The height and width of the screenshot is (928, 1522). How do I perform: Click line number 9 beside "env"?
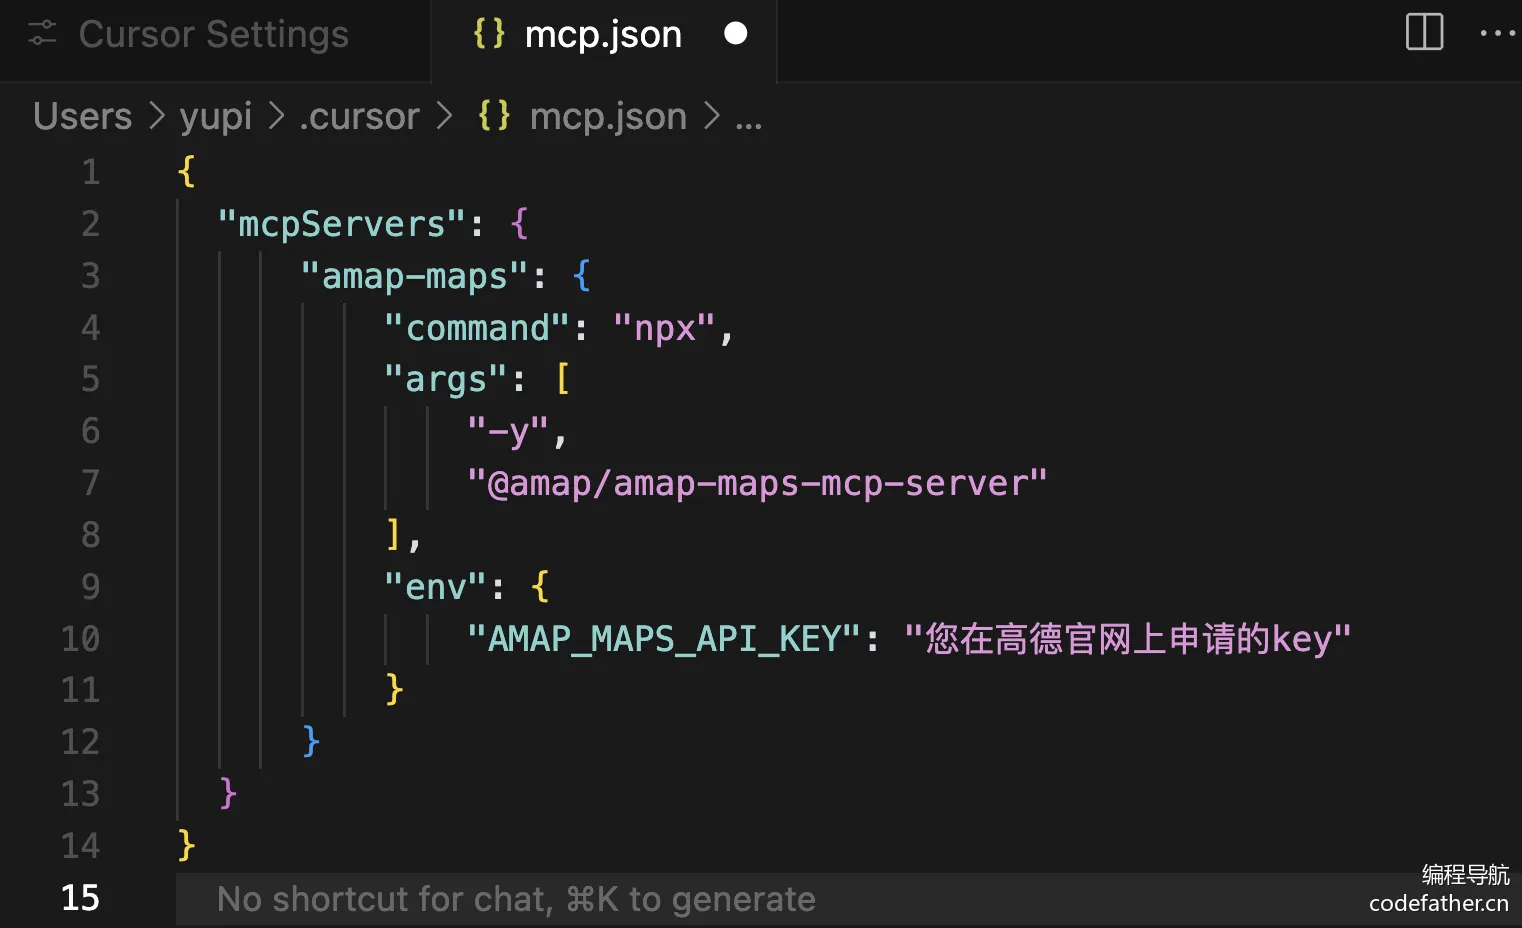(90, 586)
